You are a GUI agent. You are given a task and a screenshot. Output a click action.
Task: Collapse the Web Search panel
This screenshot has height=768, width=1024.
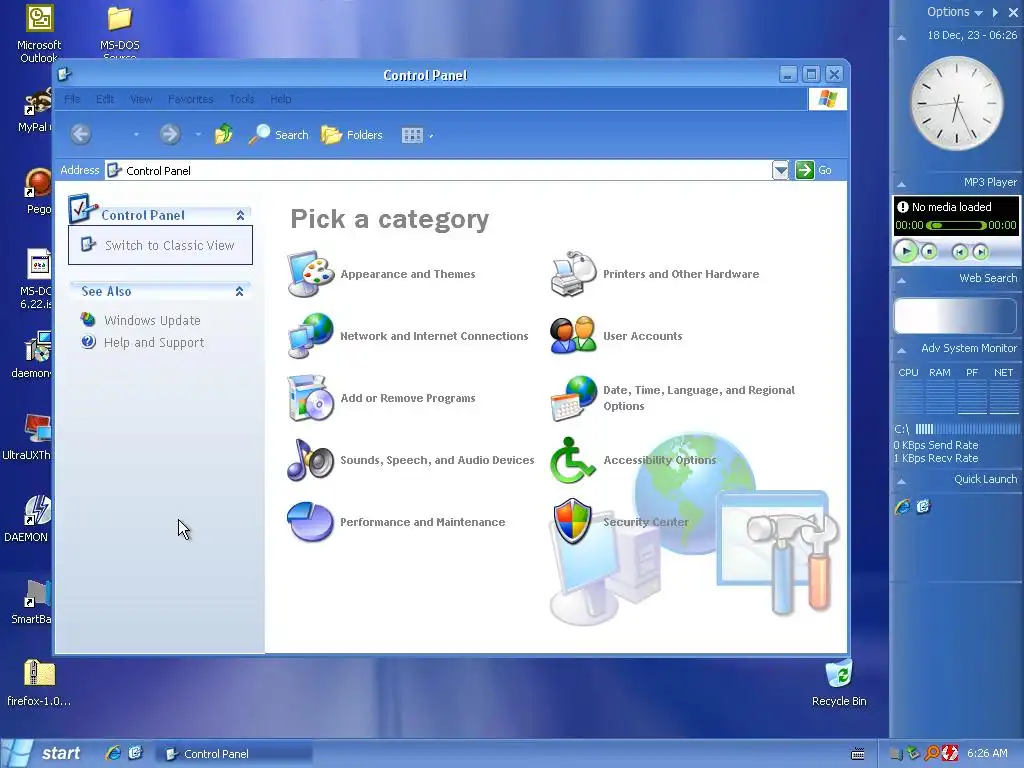click(x=902, y=280)
